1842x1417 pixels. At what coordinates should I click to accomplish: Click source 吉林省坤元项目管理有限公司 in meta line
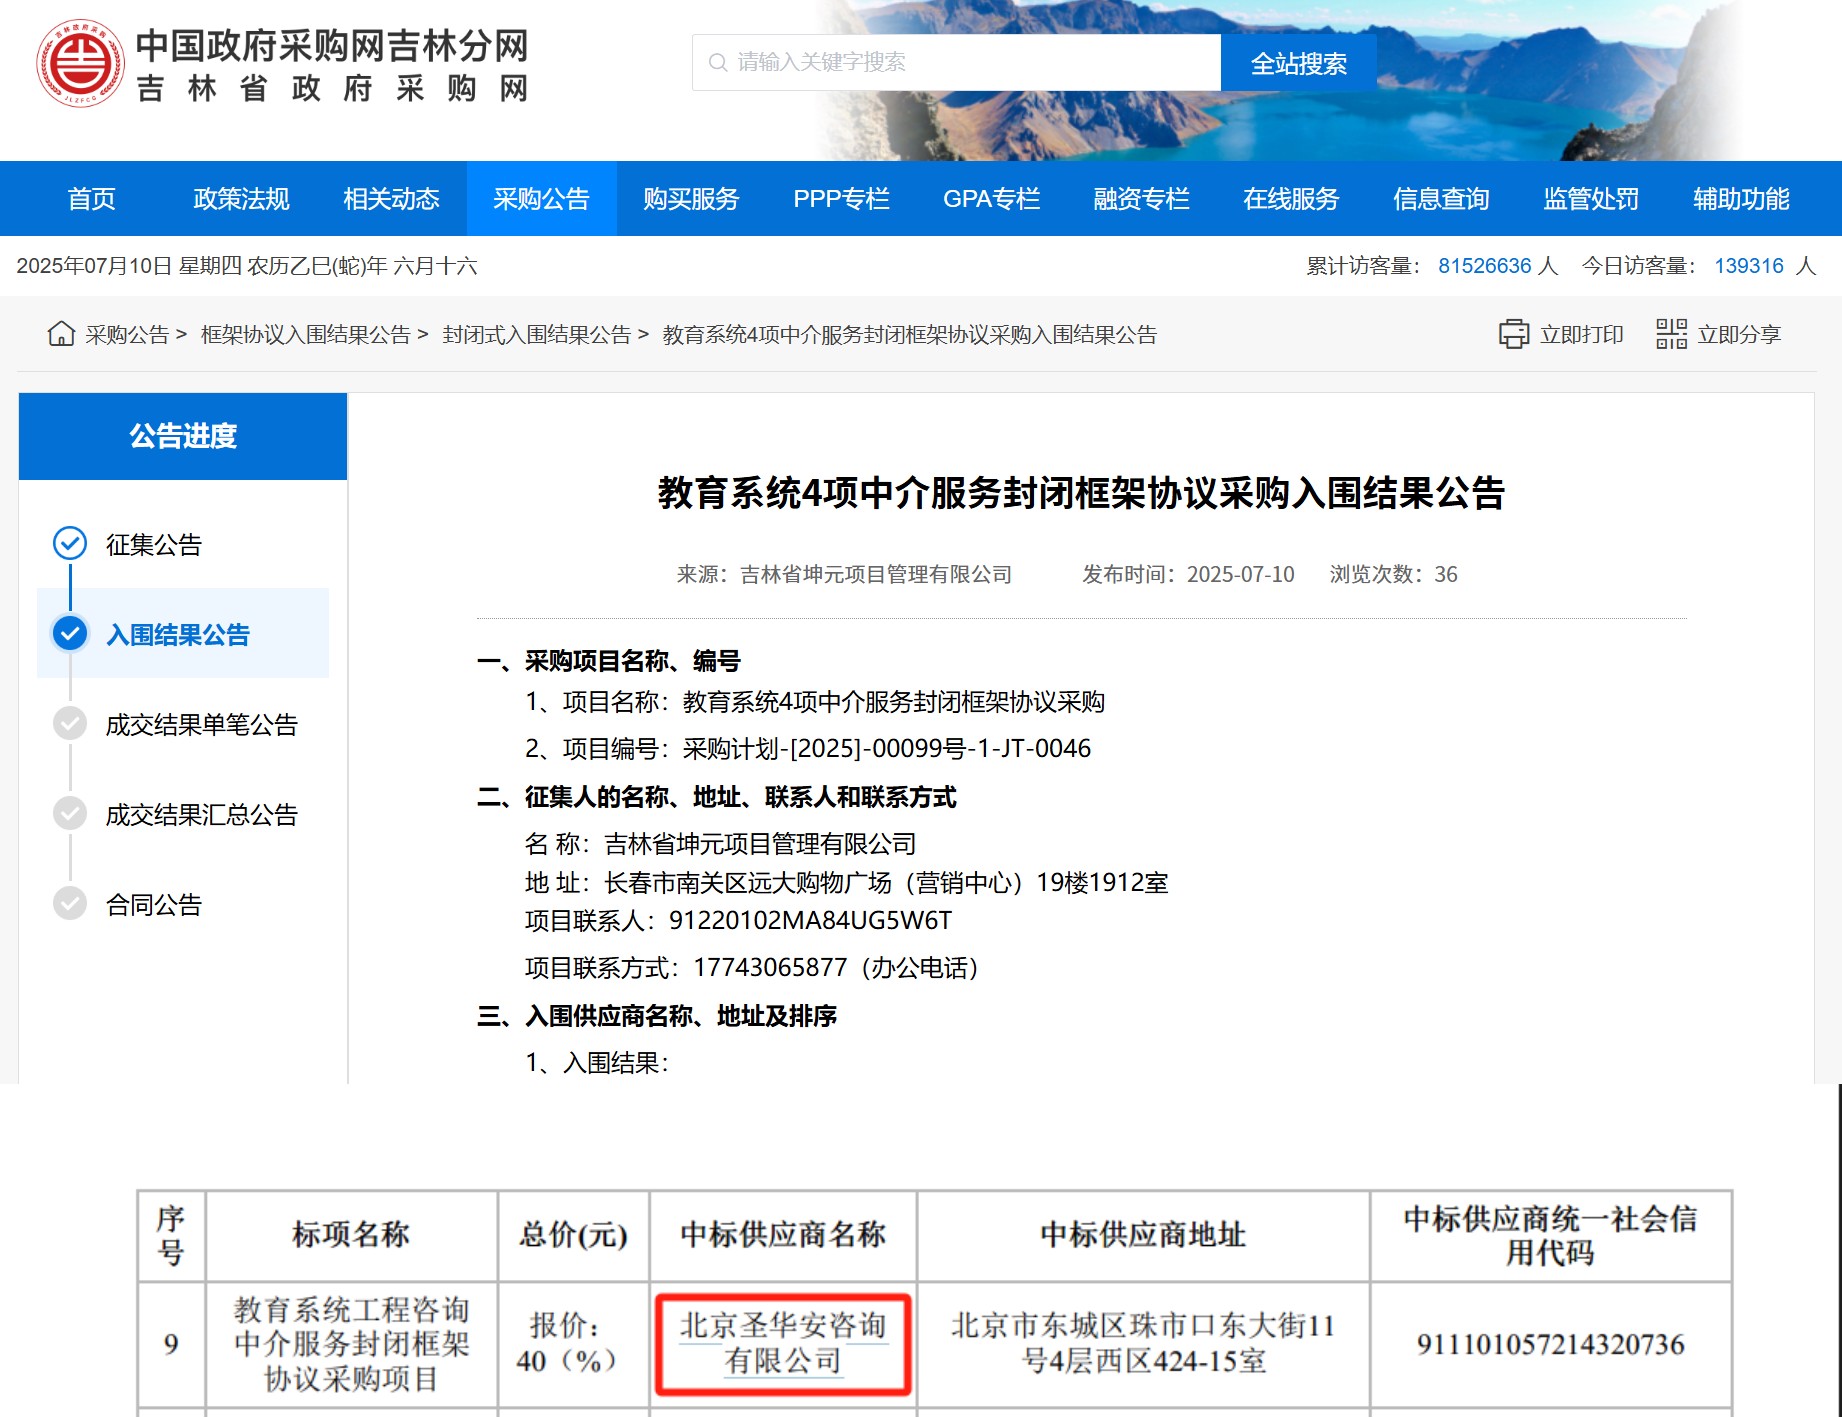click(x=876, y=574)
